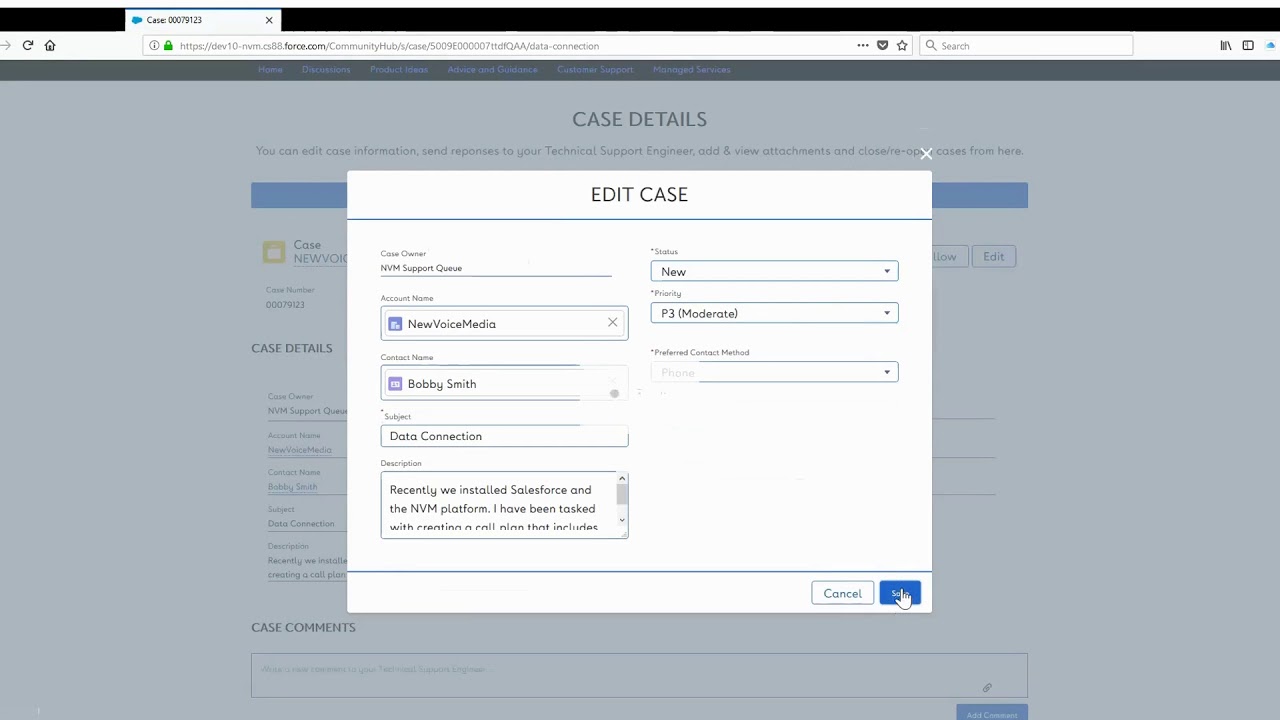Image resolution: width=1280 pixels, height=720 pixels.
Task: Open the Preferred Contact Method dropdown
Action: tap(775, 372)
